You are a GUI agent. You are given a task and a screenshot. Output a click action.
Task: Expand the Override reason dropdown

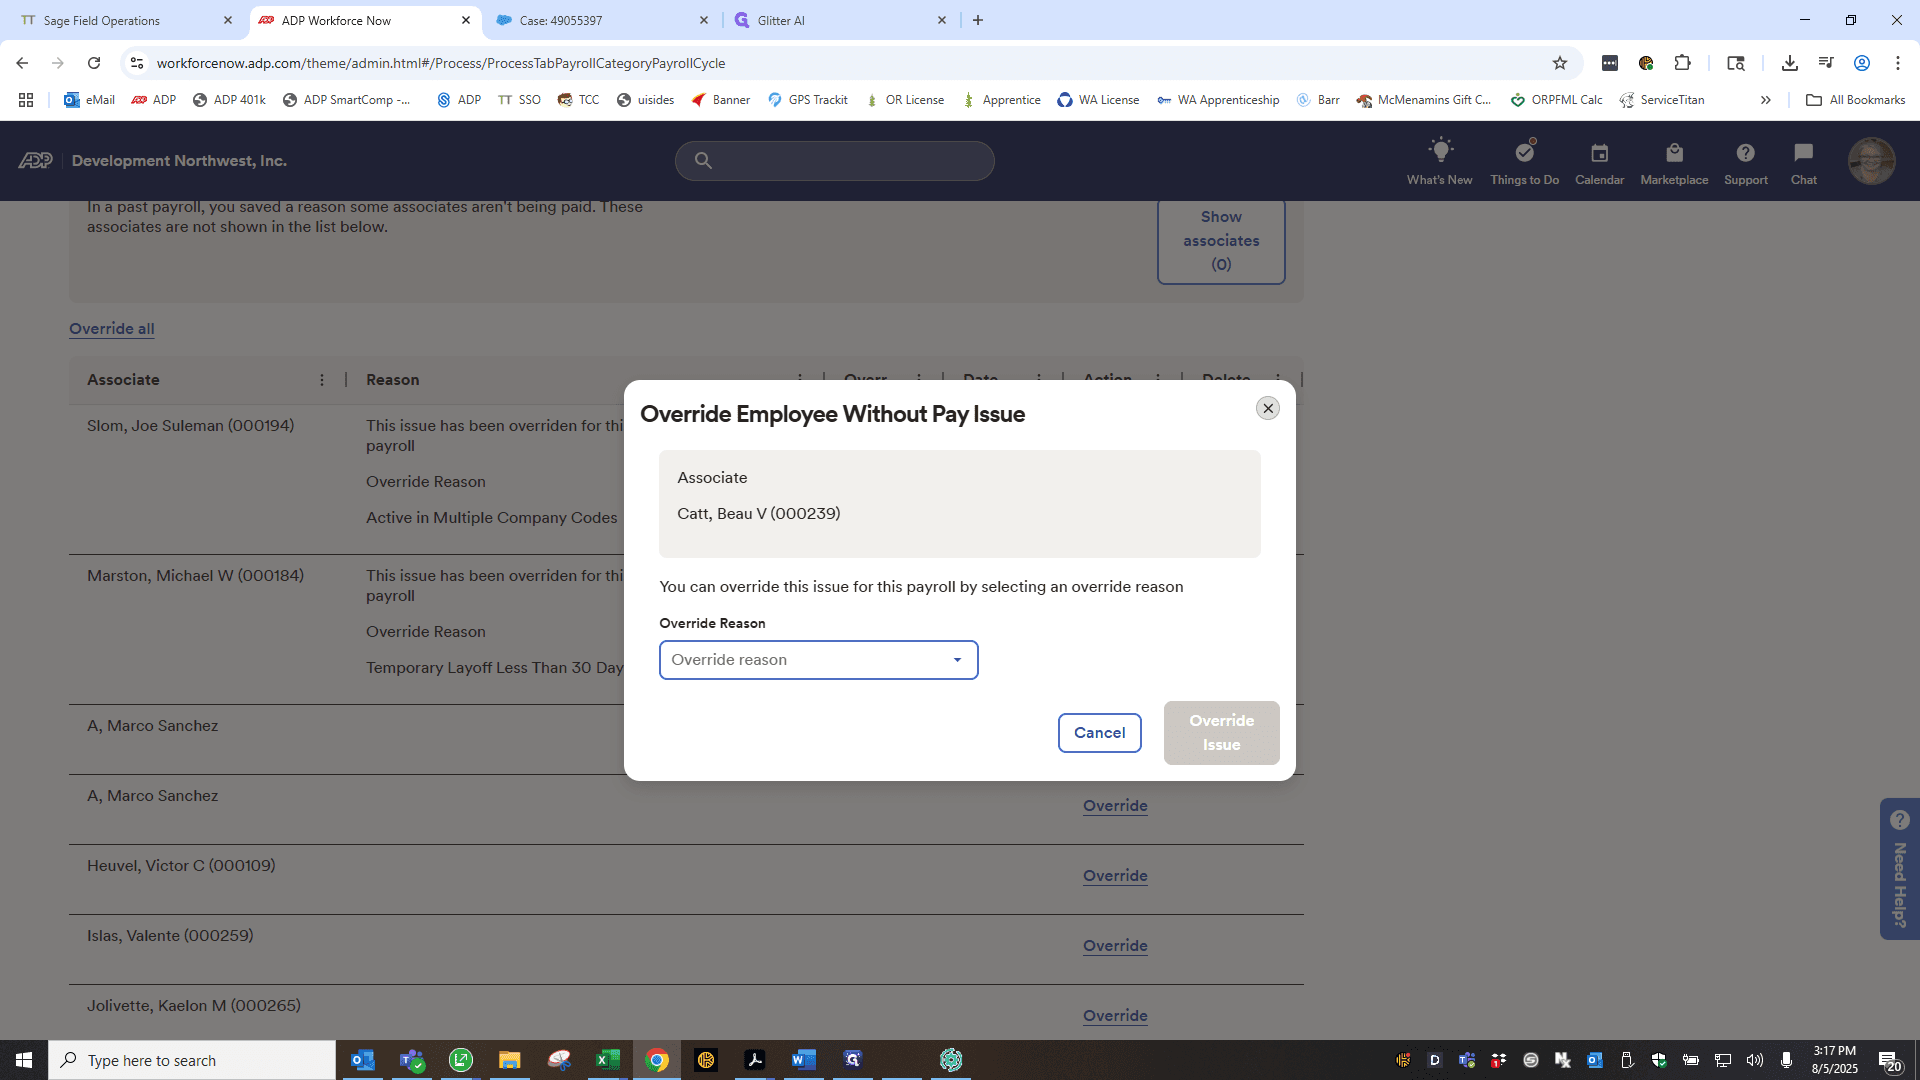tap(818, 660)
